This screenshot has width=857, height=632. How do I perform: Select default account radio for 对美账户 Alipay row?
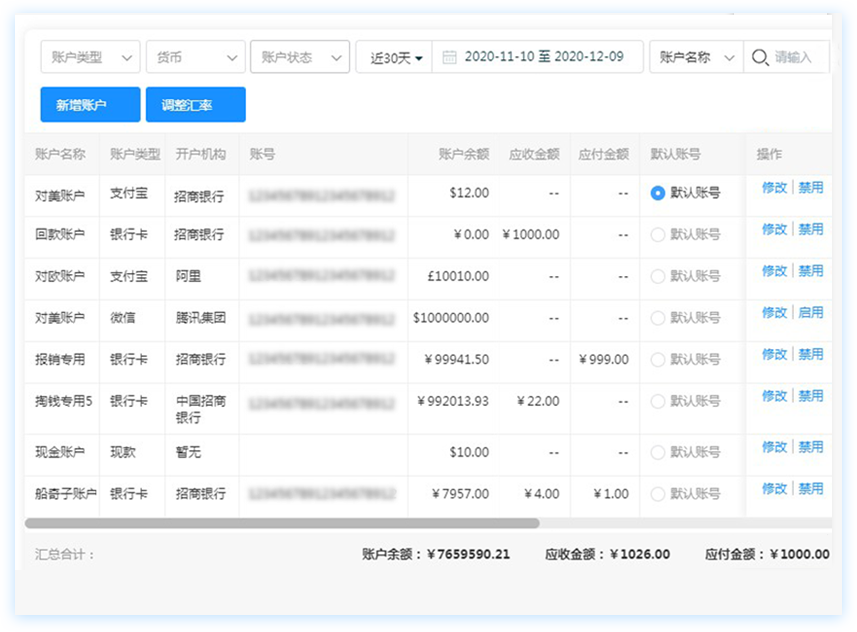[657, 193]
